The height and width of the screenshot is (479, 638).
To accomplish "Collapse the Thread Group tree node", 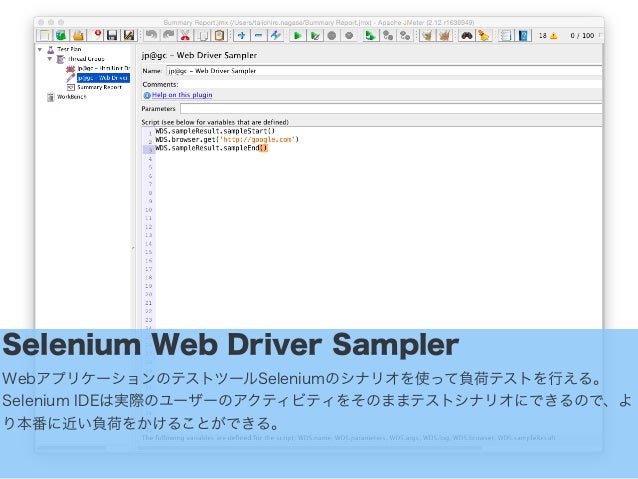I will (x=50, y=59).
